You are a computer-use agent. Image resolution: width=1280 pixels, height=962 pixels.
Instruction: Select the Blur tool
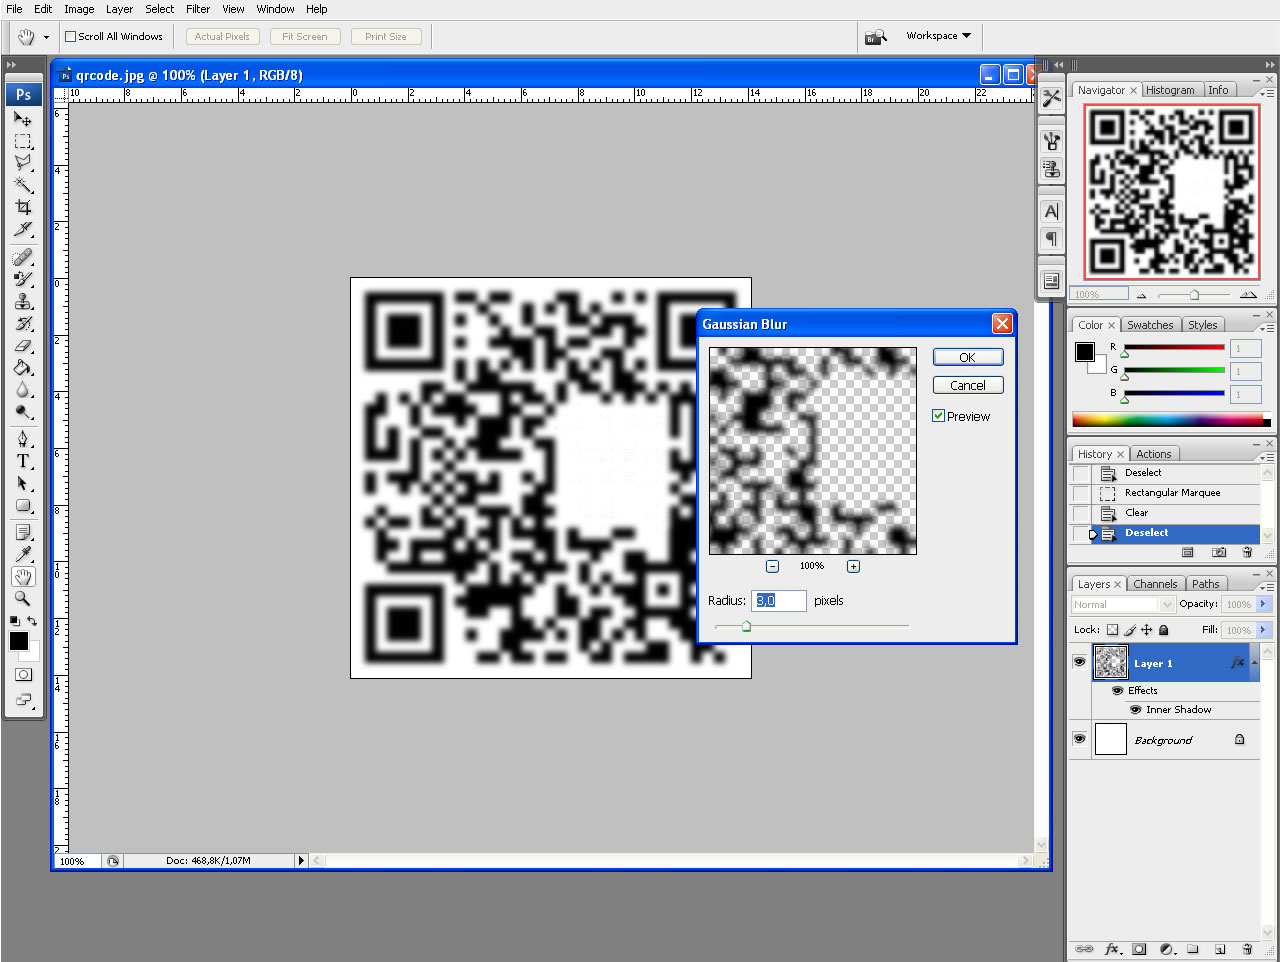pos(23,390)
